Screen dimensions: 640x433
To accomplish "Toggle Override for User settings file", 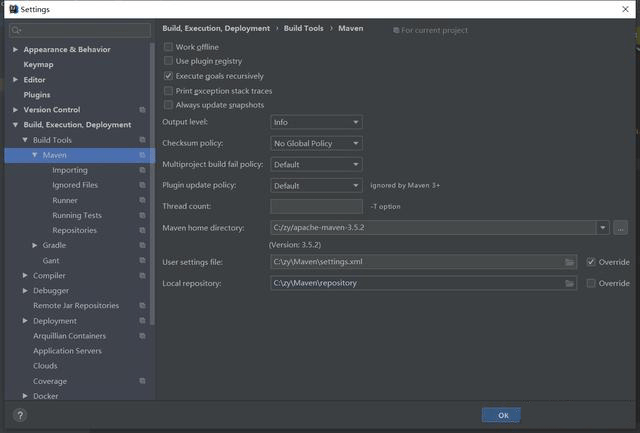I will (591, 262).
